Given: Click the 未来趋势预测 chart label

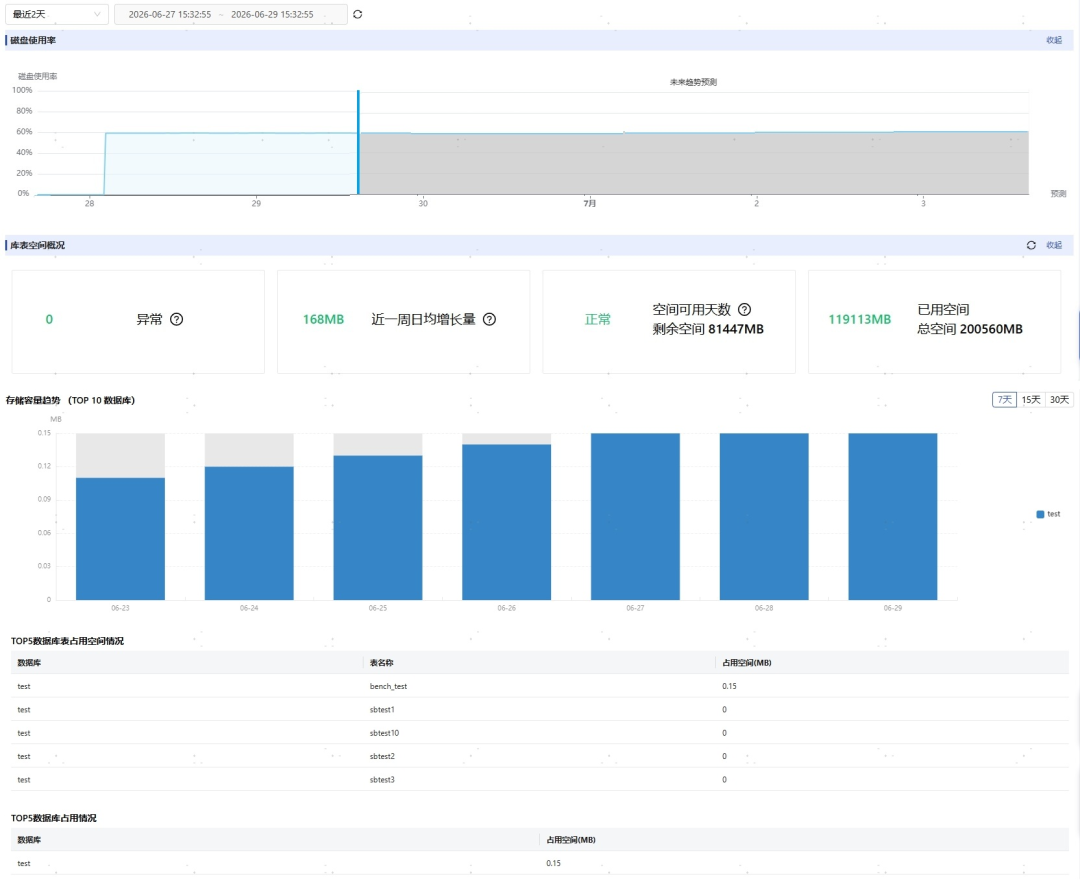Looking at the screenshot, I should tap(694, 82).
